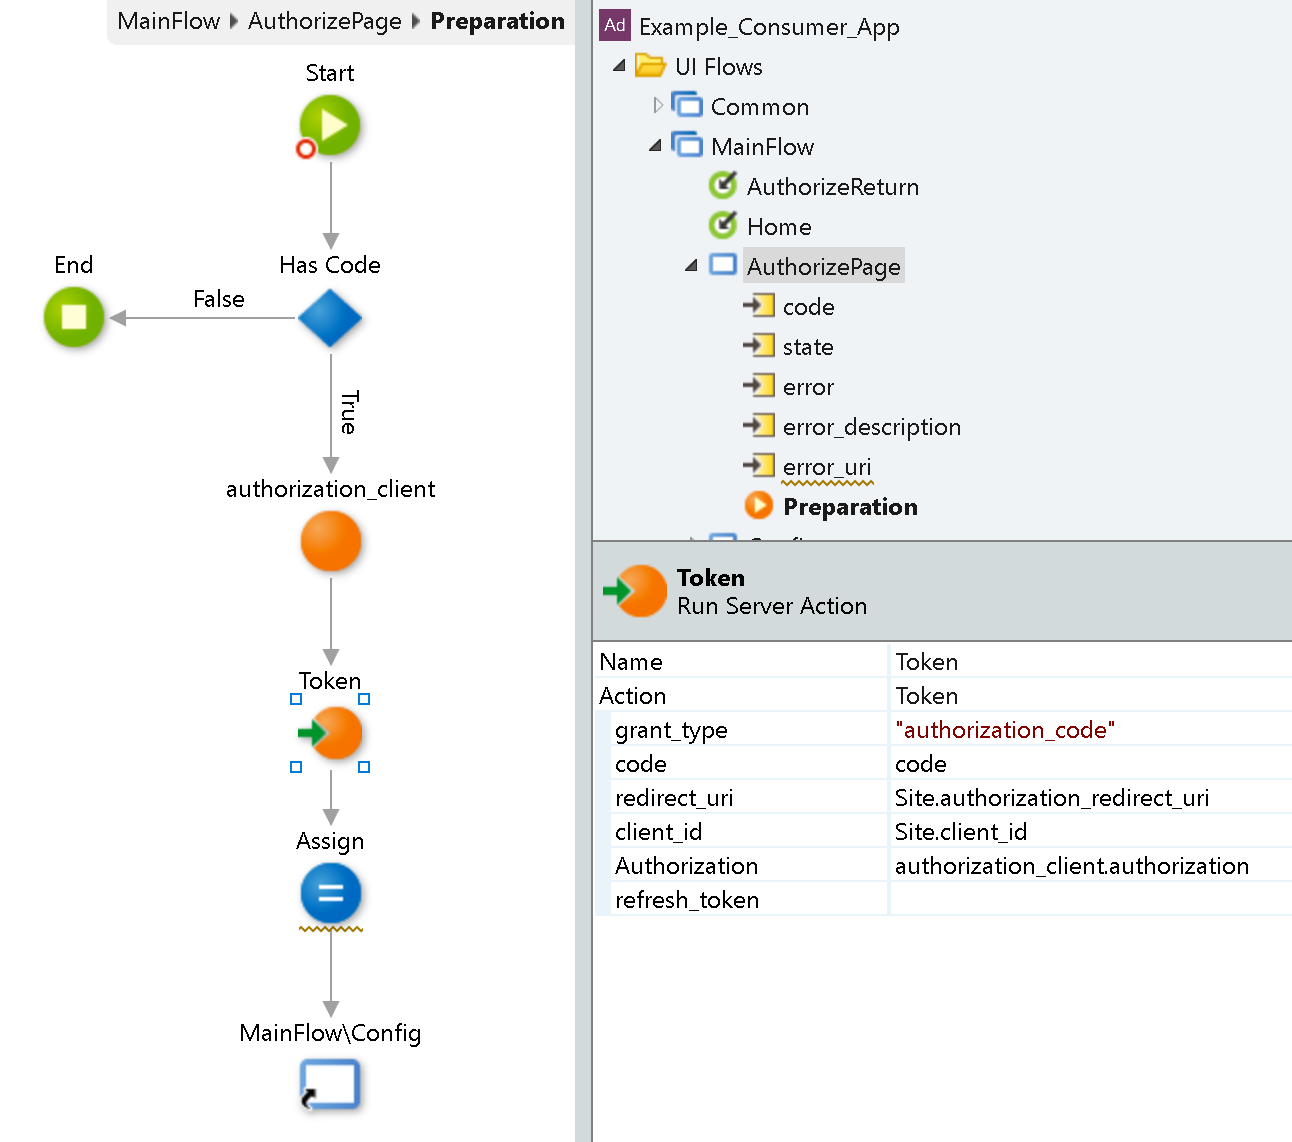Expand the Common UI flow
The width and height of the screenshot is (1292, 1142).
[657, 105]
